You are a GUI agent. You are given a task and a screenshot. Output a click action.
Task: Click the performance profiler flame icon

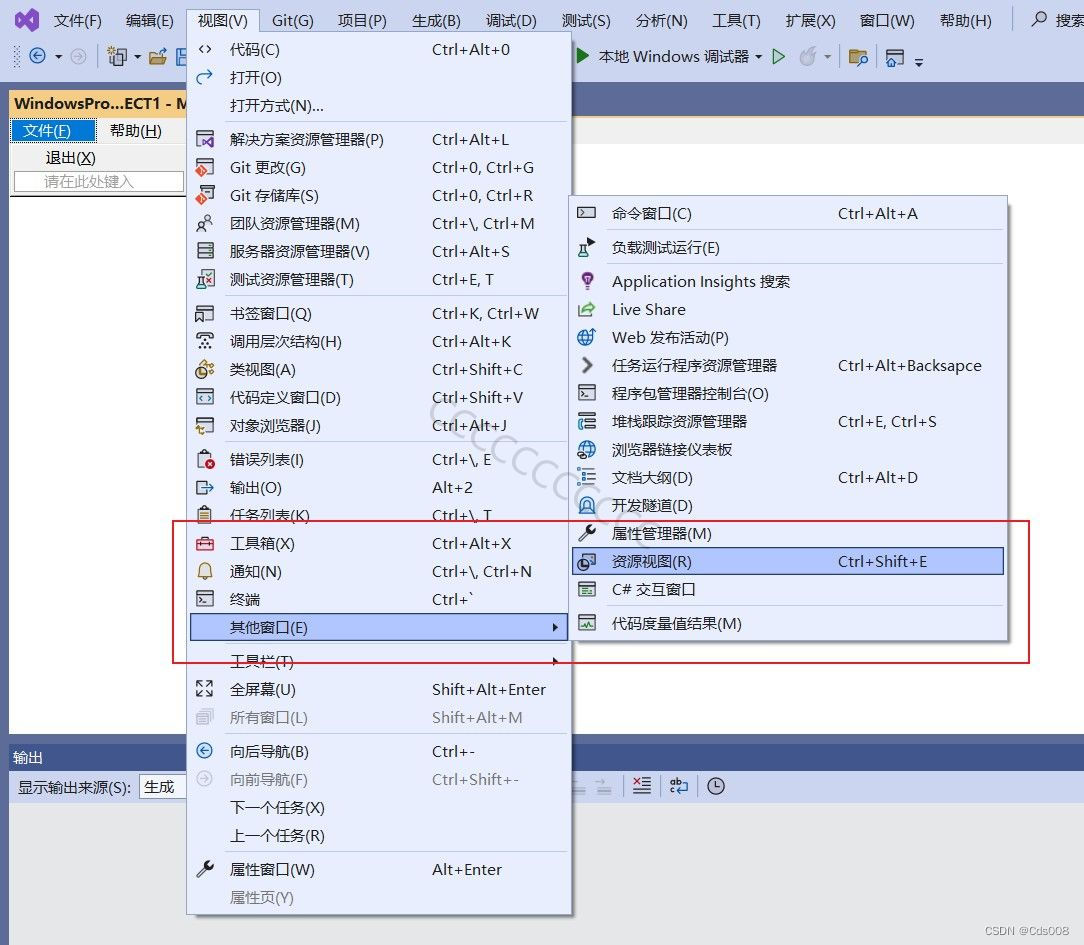tap(808, 57)
